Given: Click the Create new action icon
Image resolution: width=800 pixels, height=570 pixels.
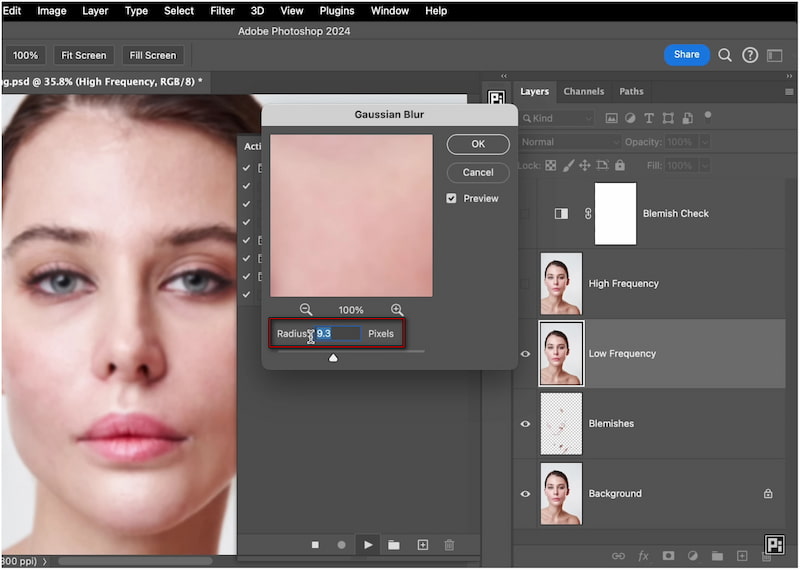Looking at the screenshot, I should (x=422, y=545).
